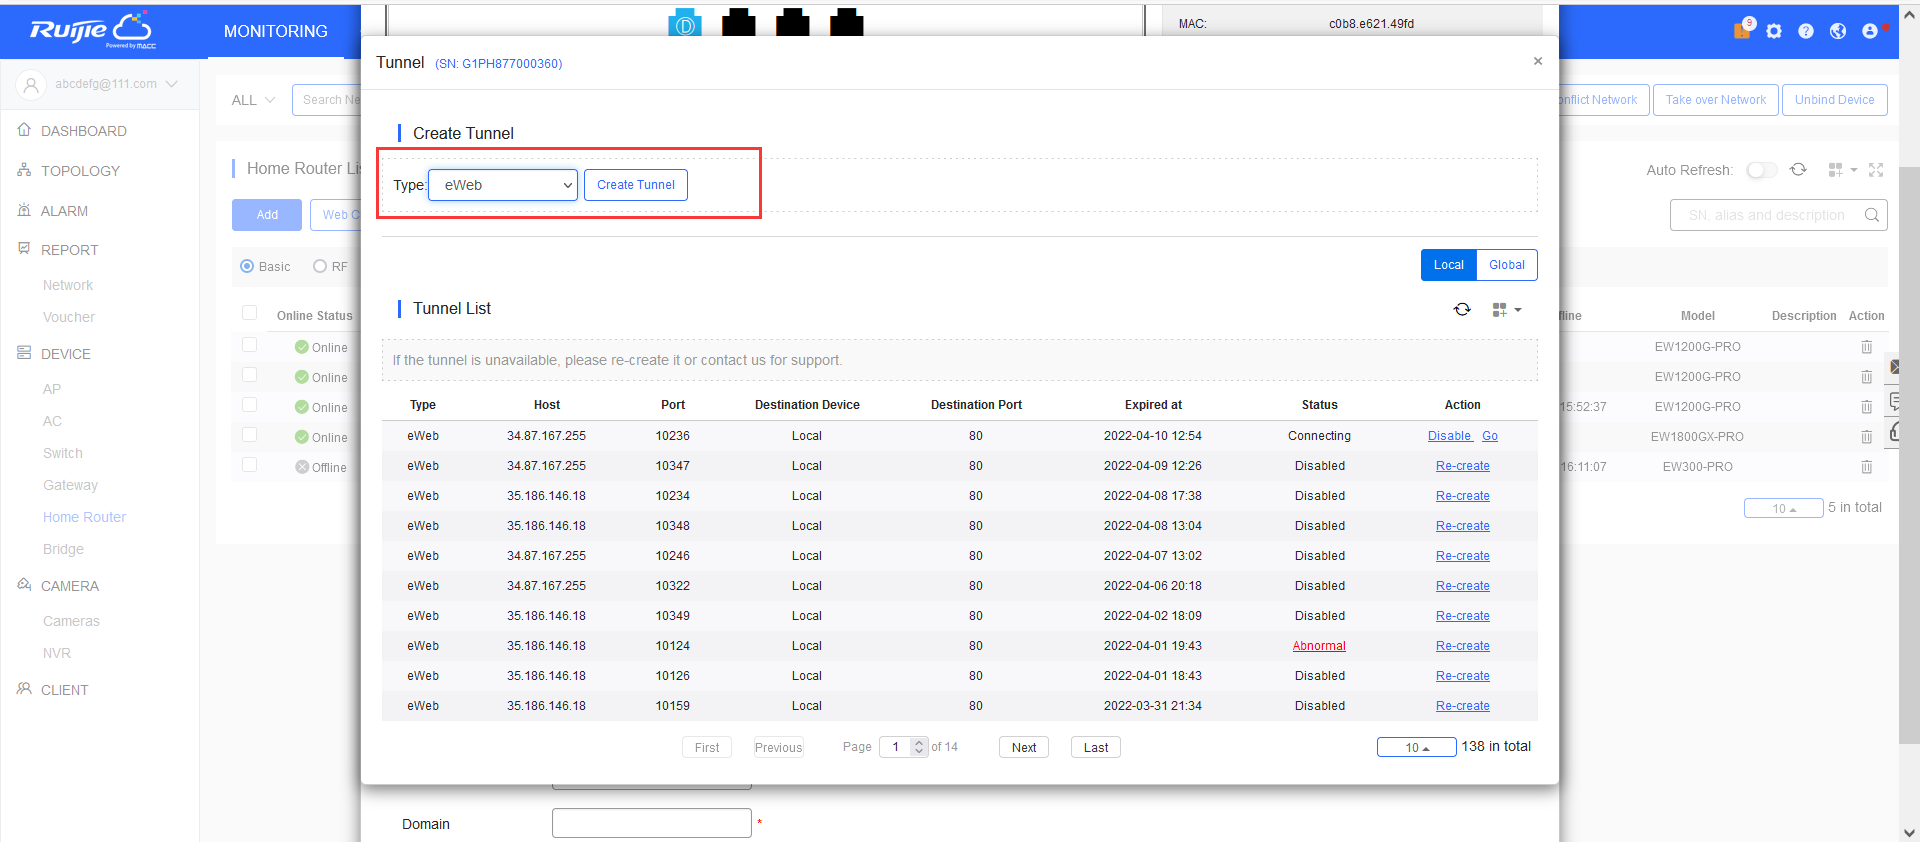Check the third Online device row checkbox
Viewport: 1920px width, 842px height.
pos(250,405)
